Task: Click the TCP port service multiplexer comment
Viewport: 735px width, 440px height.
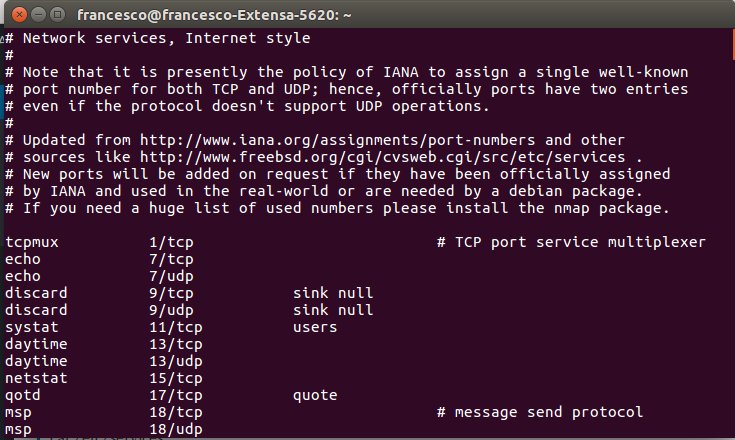Action: pos(571,242)
